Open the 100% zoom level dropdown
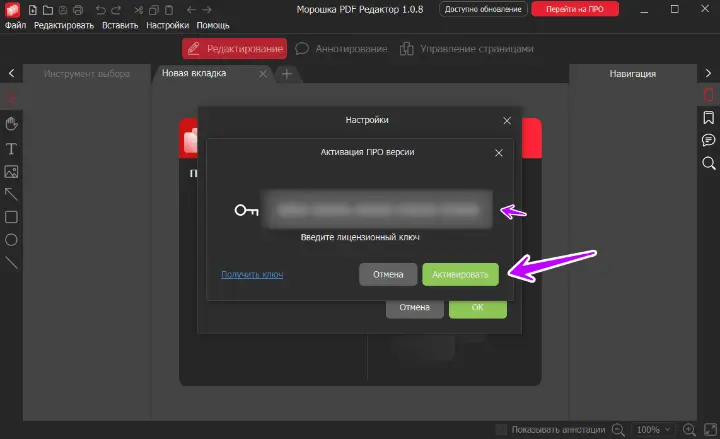720x439 pixels. coord(654,430)
